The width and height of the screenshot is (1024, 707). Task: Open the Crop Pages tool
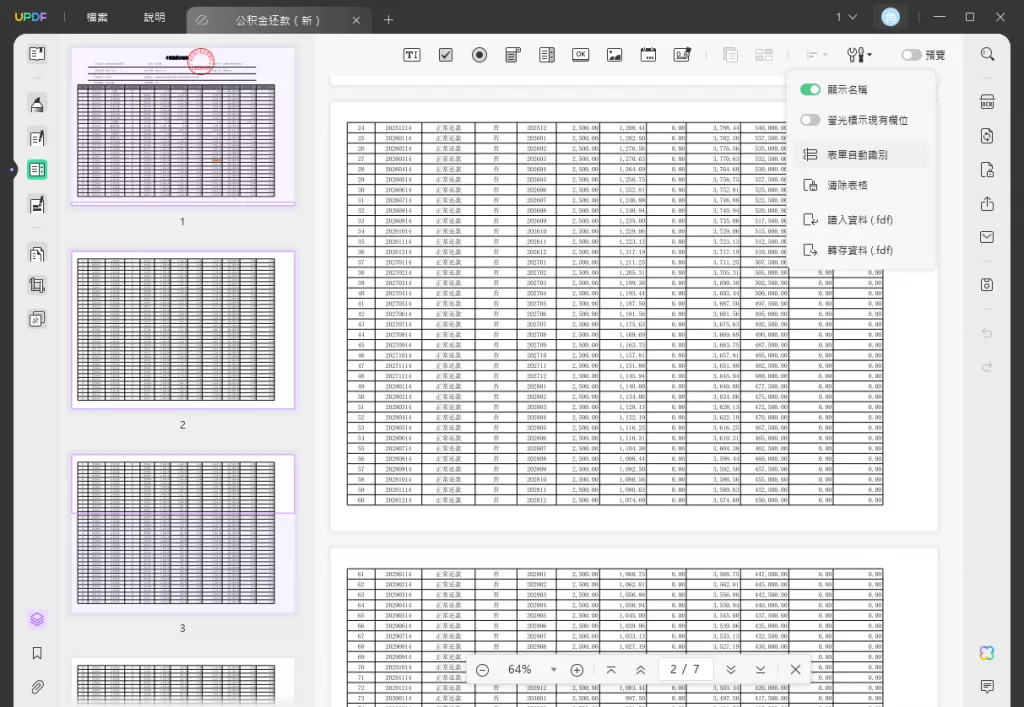tap(37, 285)
